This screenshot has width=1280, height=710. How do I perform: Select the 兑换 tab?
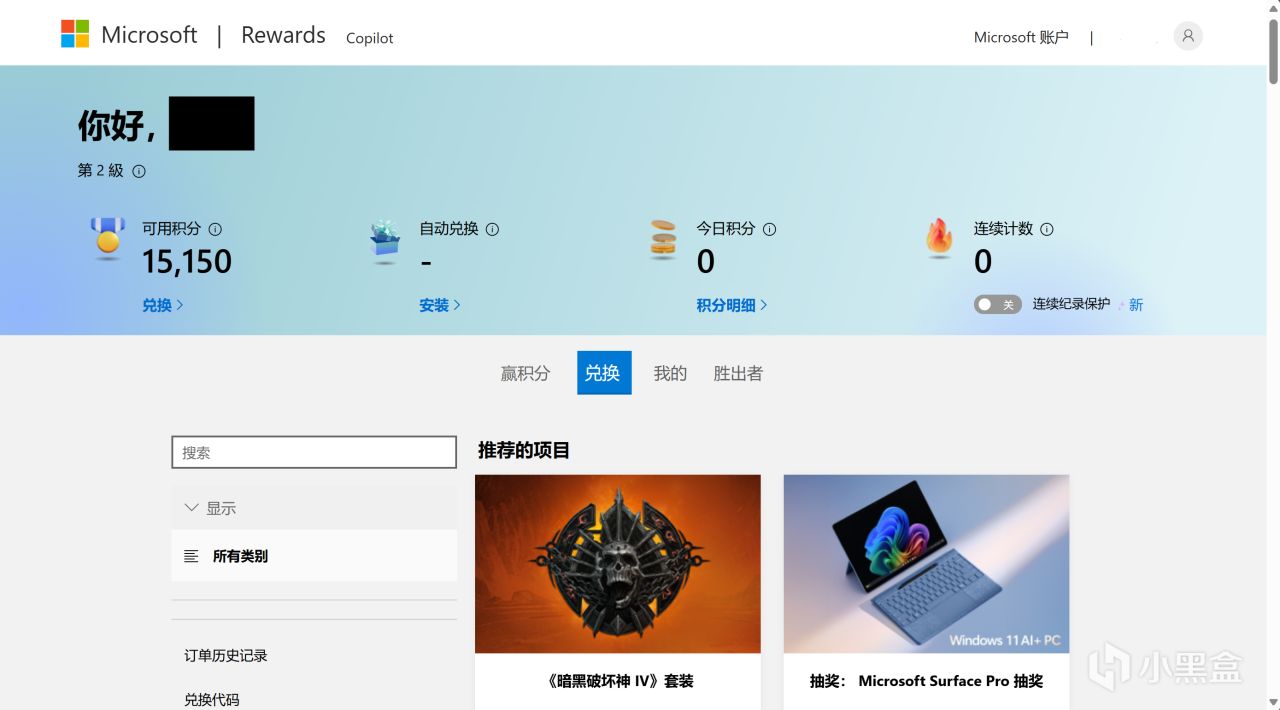point(604,373)
